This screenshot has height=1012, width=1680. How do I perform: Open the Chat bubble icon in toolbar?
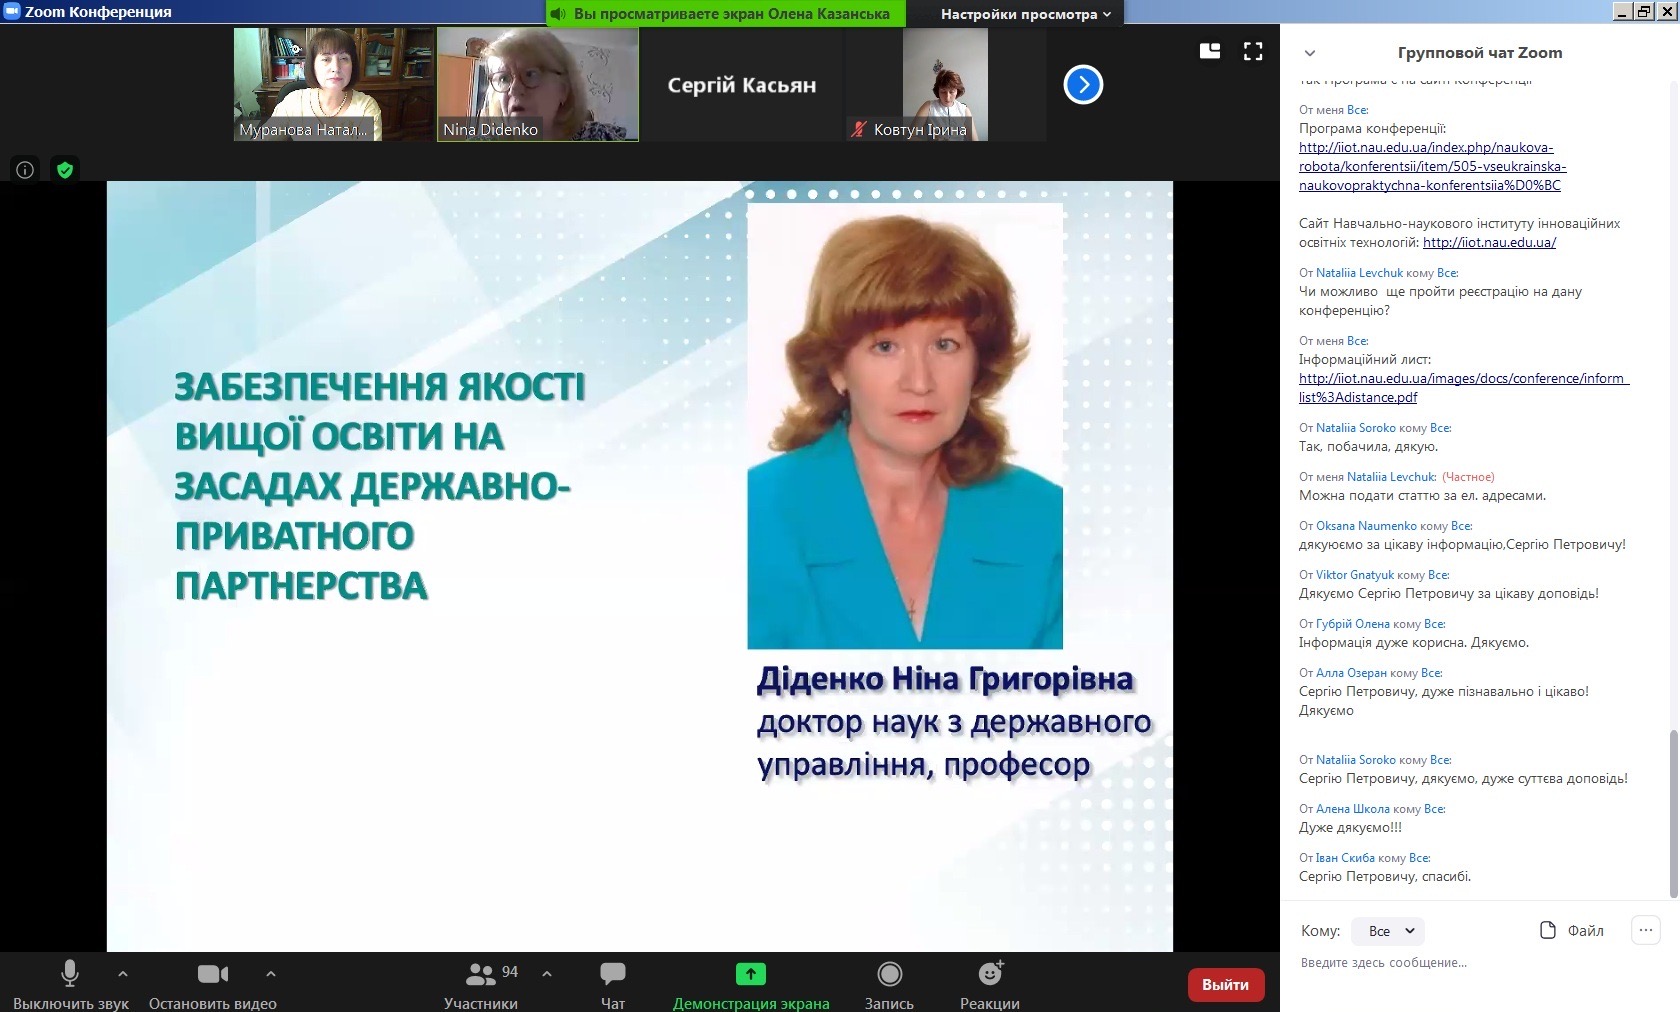coord(612,974)
